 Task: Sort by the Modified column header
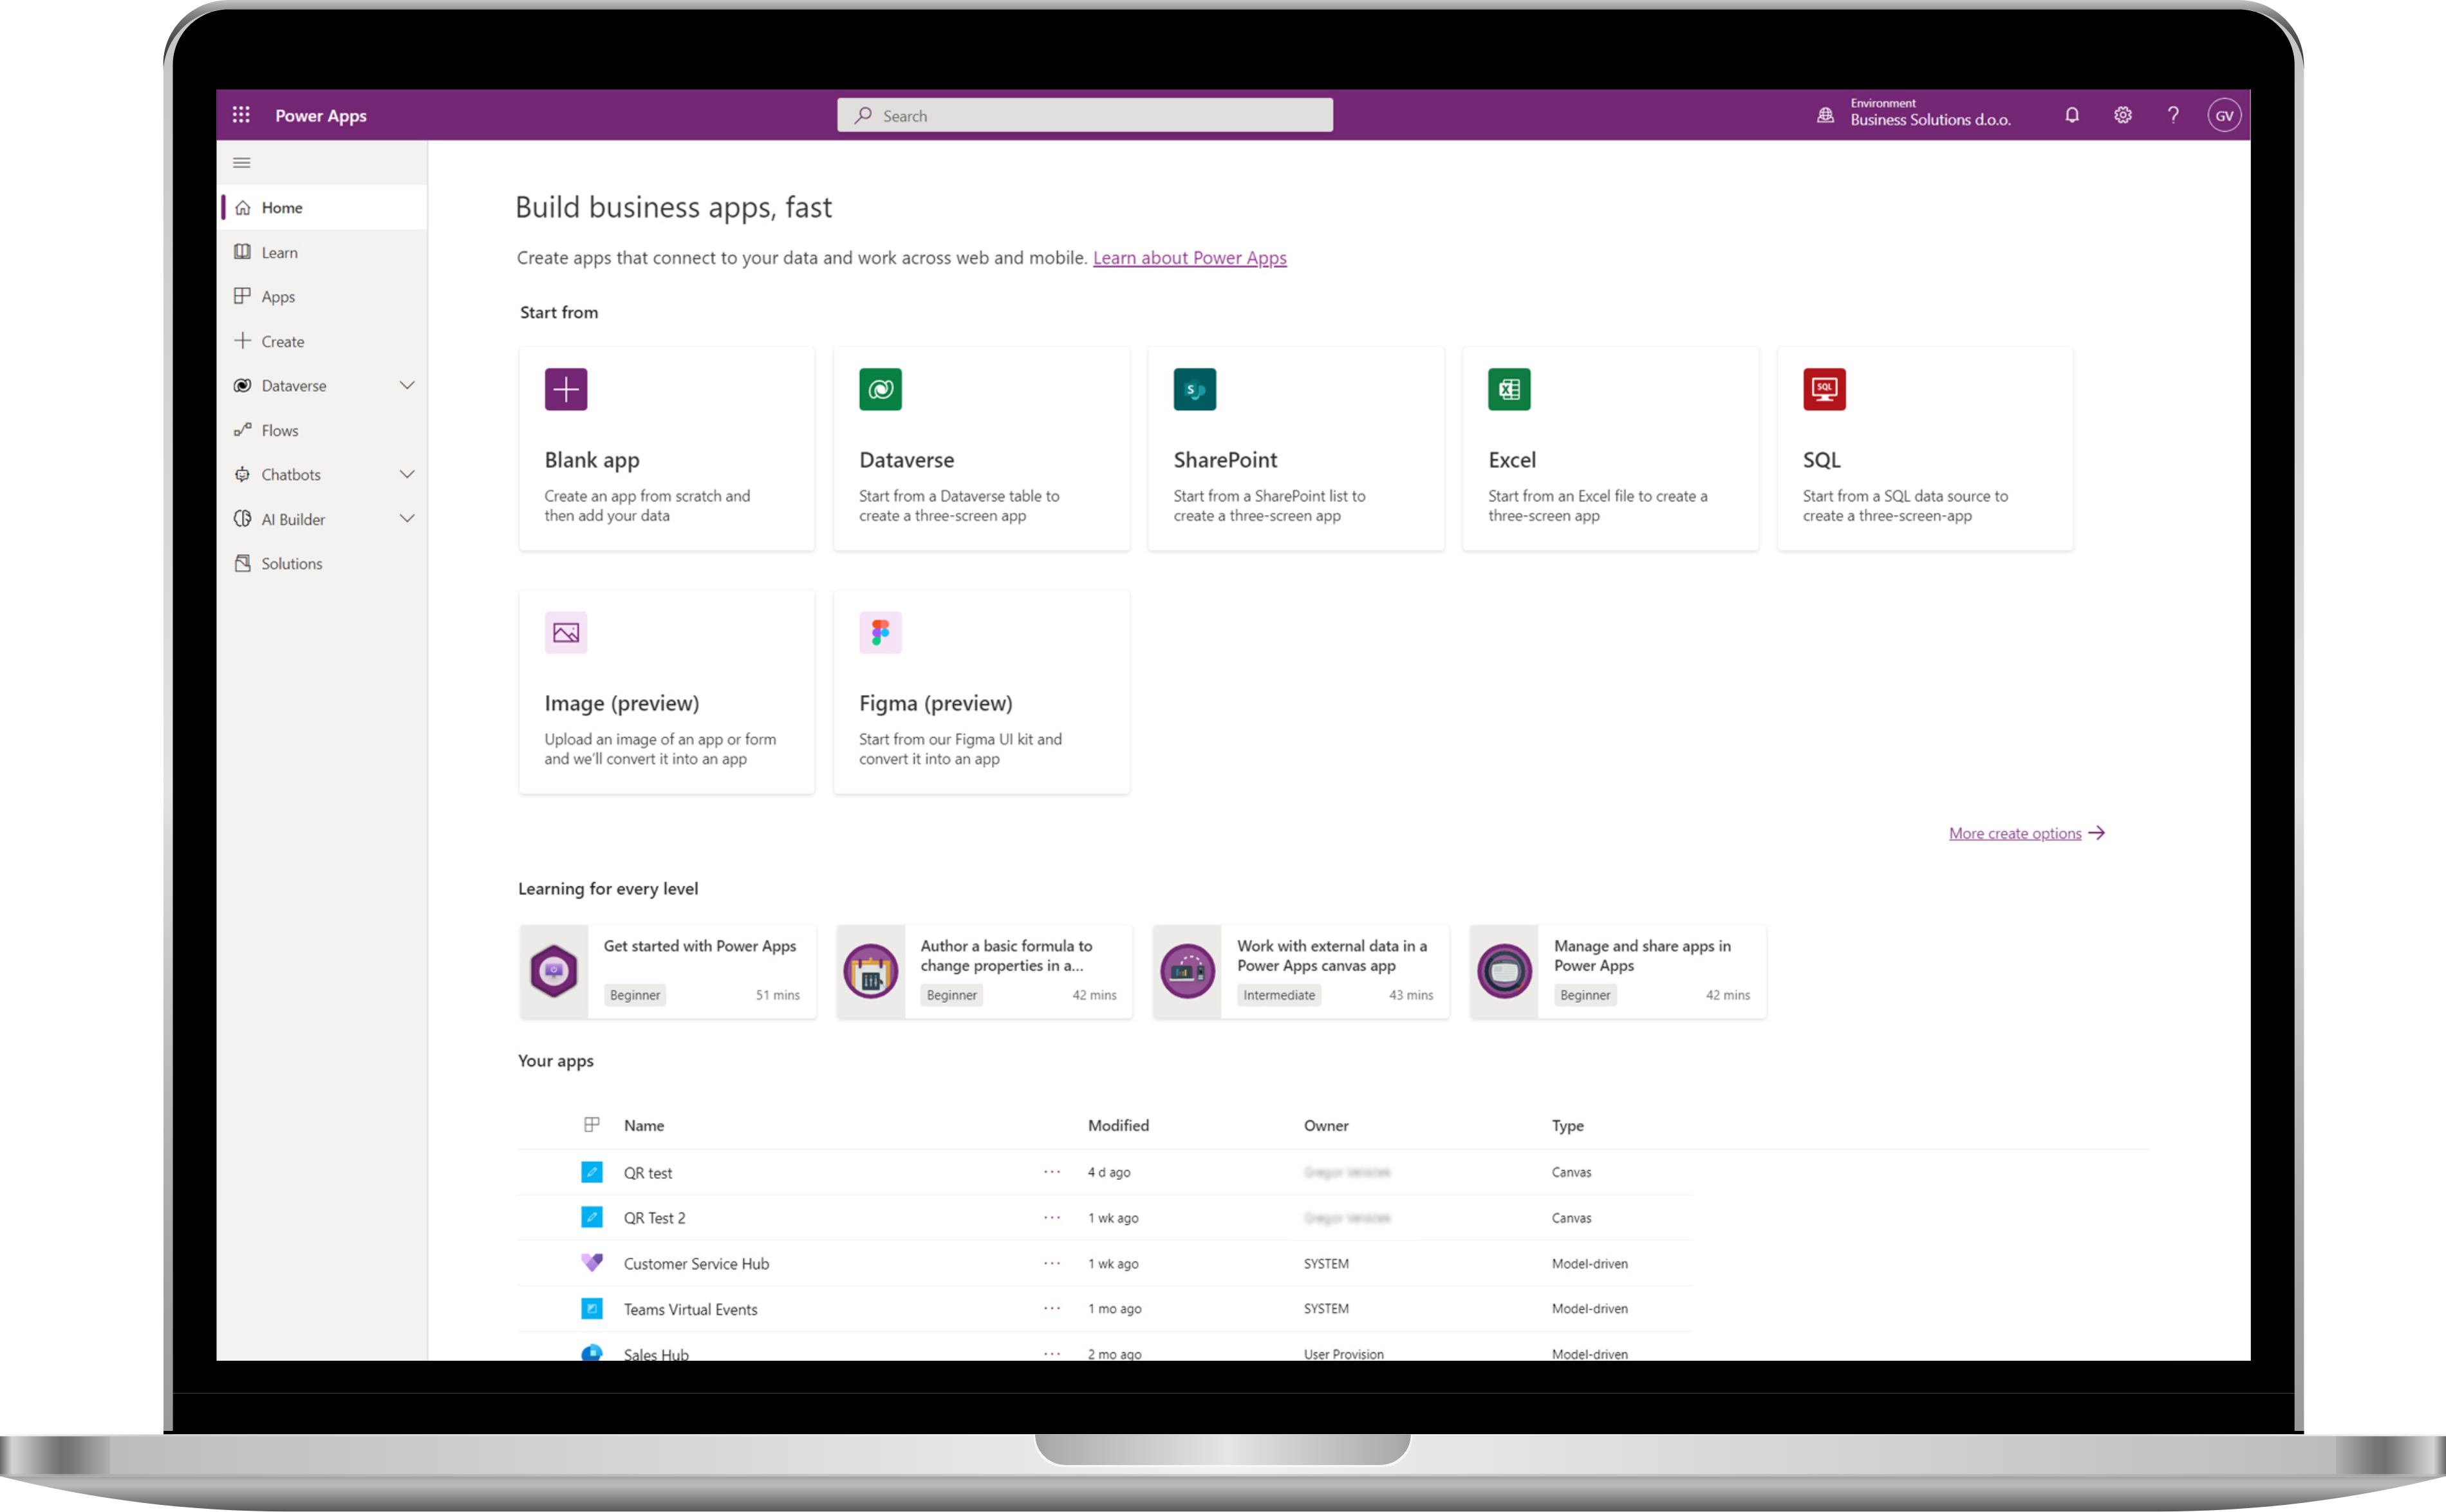[x=1117, y=1125]
